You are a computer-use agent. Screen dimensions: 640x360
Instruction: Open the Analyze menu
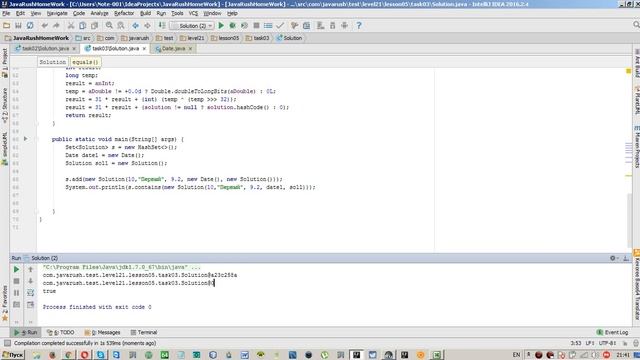point(99,13)
